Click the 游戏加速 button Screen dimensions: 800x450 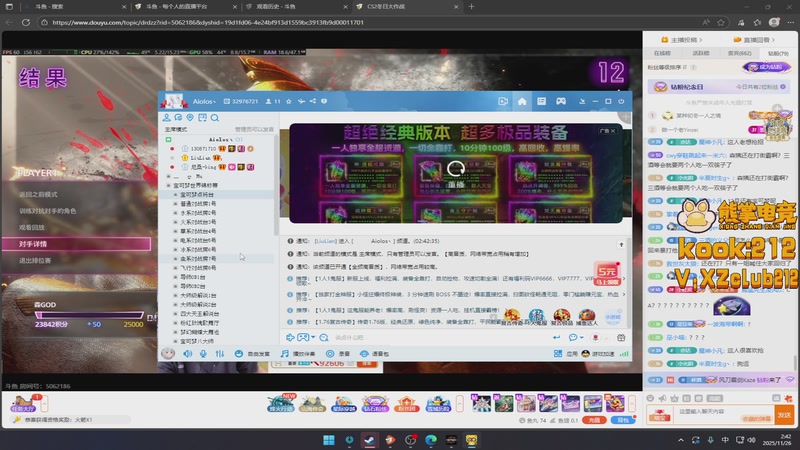[598, 354]
